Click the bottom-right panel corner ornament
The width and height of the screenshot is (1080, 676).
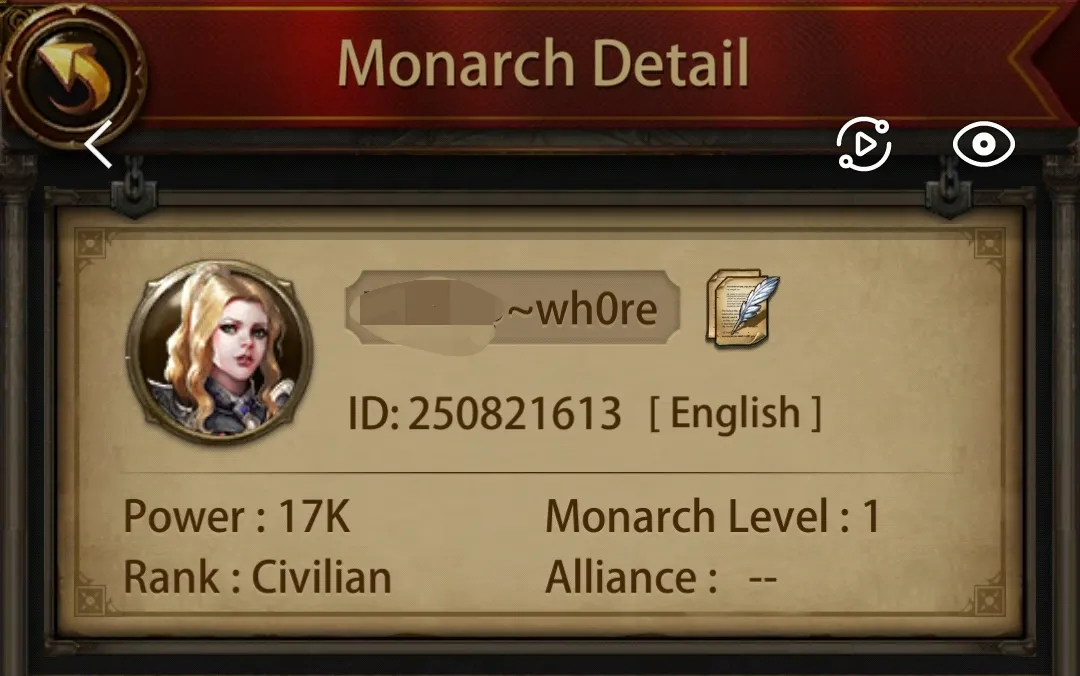pyautogui.click(x=989, y=600)
